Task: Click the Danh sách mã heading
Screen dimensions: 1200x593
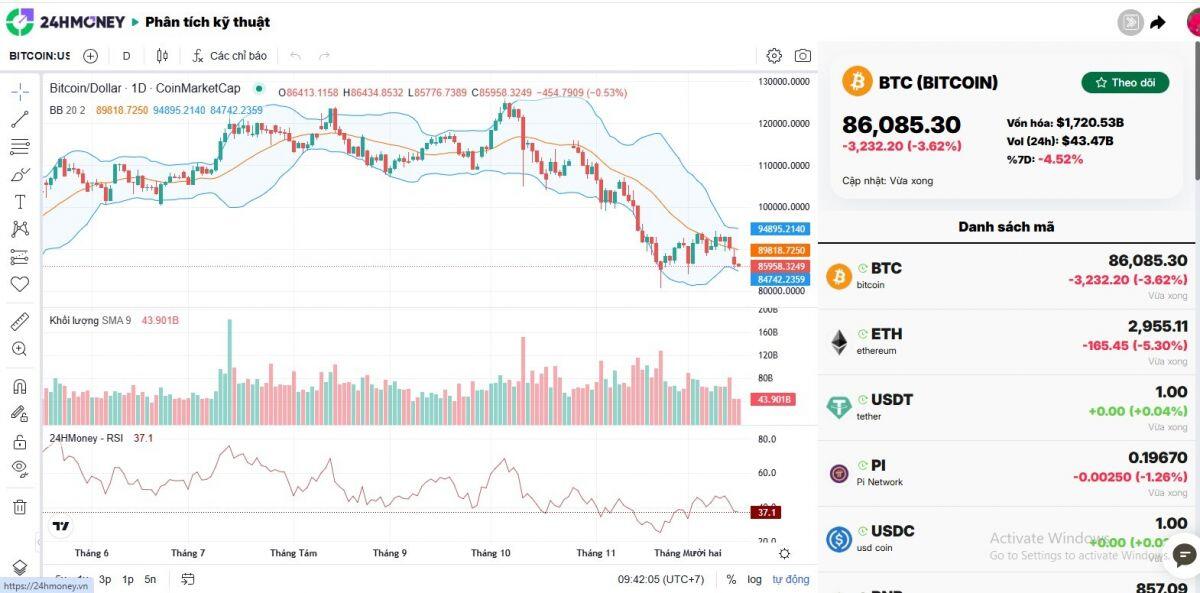Action: [1006, 226]
